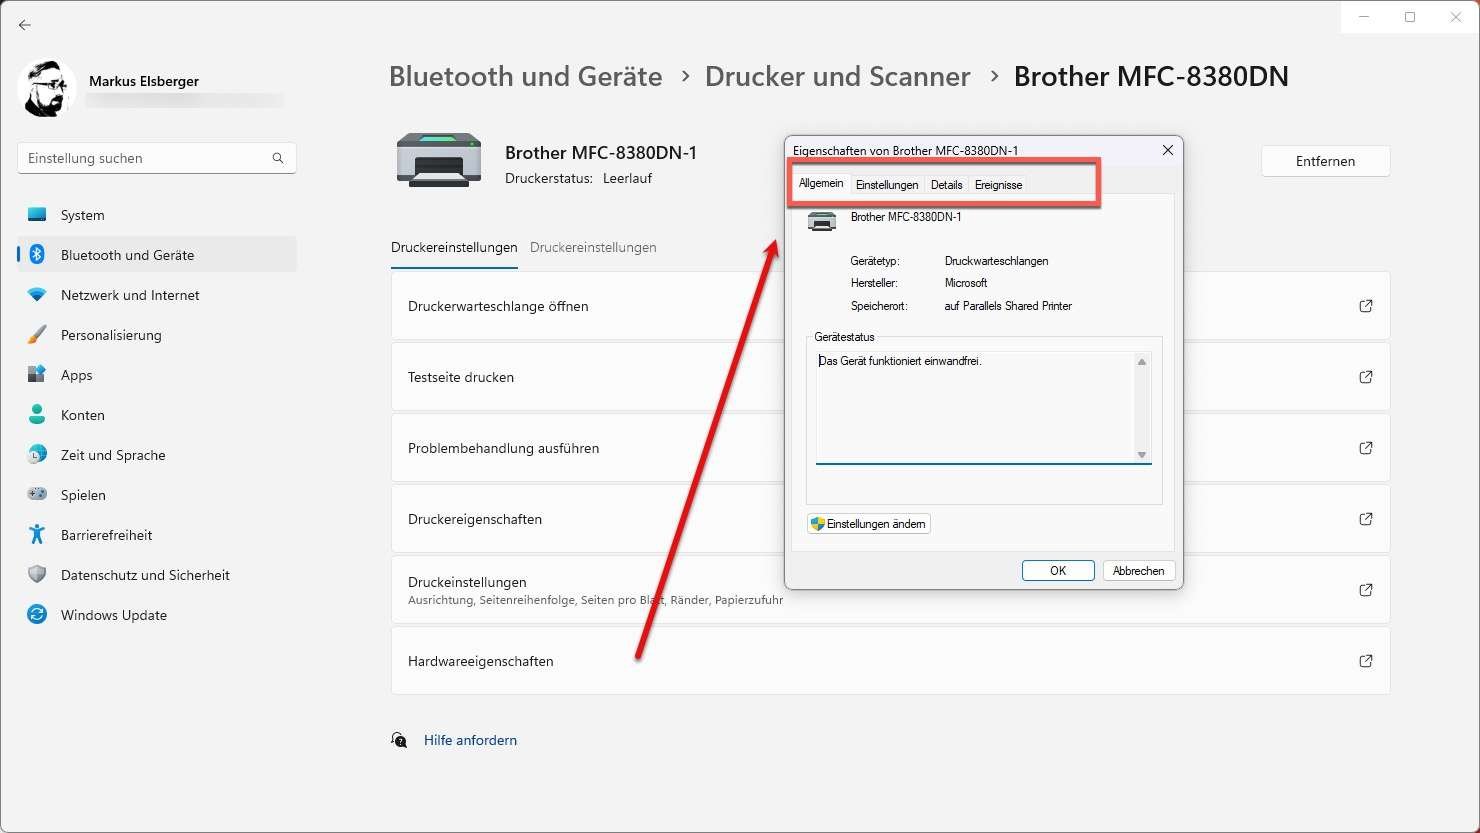This screenshot has height=833, width=1480.
Task: Open Windows Update via its sidebar icon
Action: coord(37,614)
